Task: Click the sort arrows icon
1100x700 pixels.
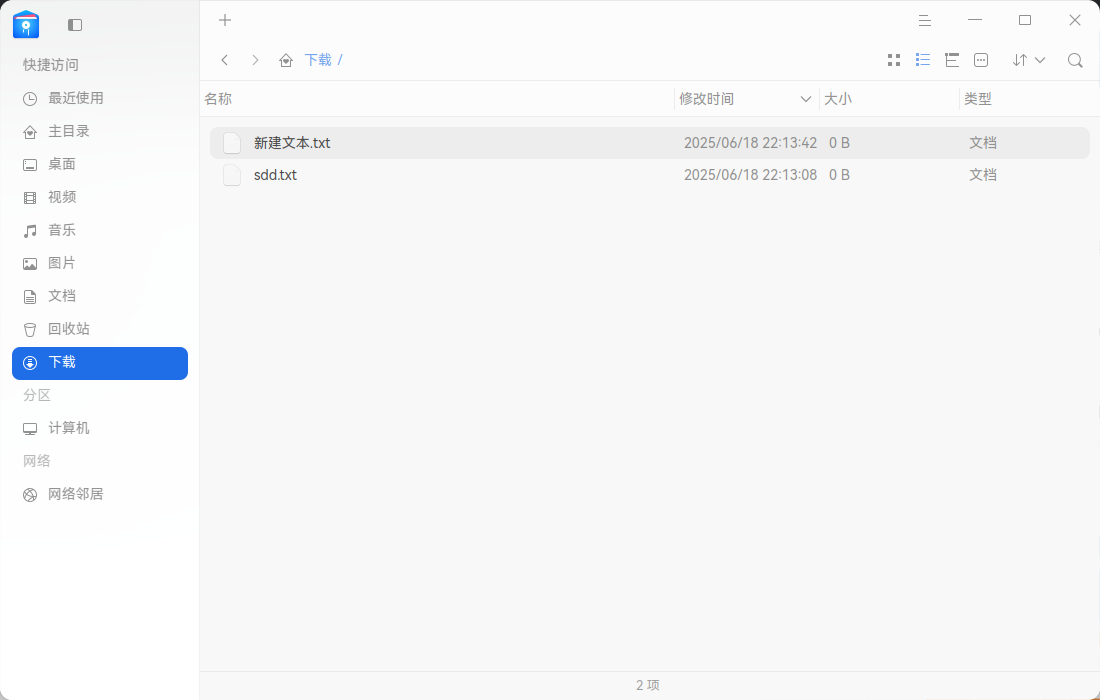Action: 1019,60
